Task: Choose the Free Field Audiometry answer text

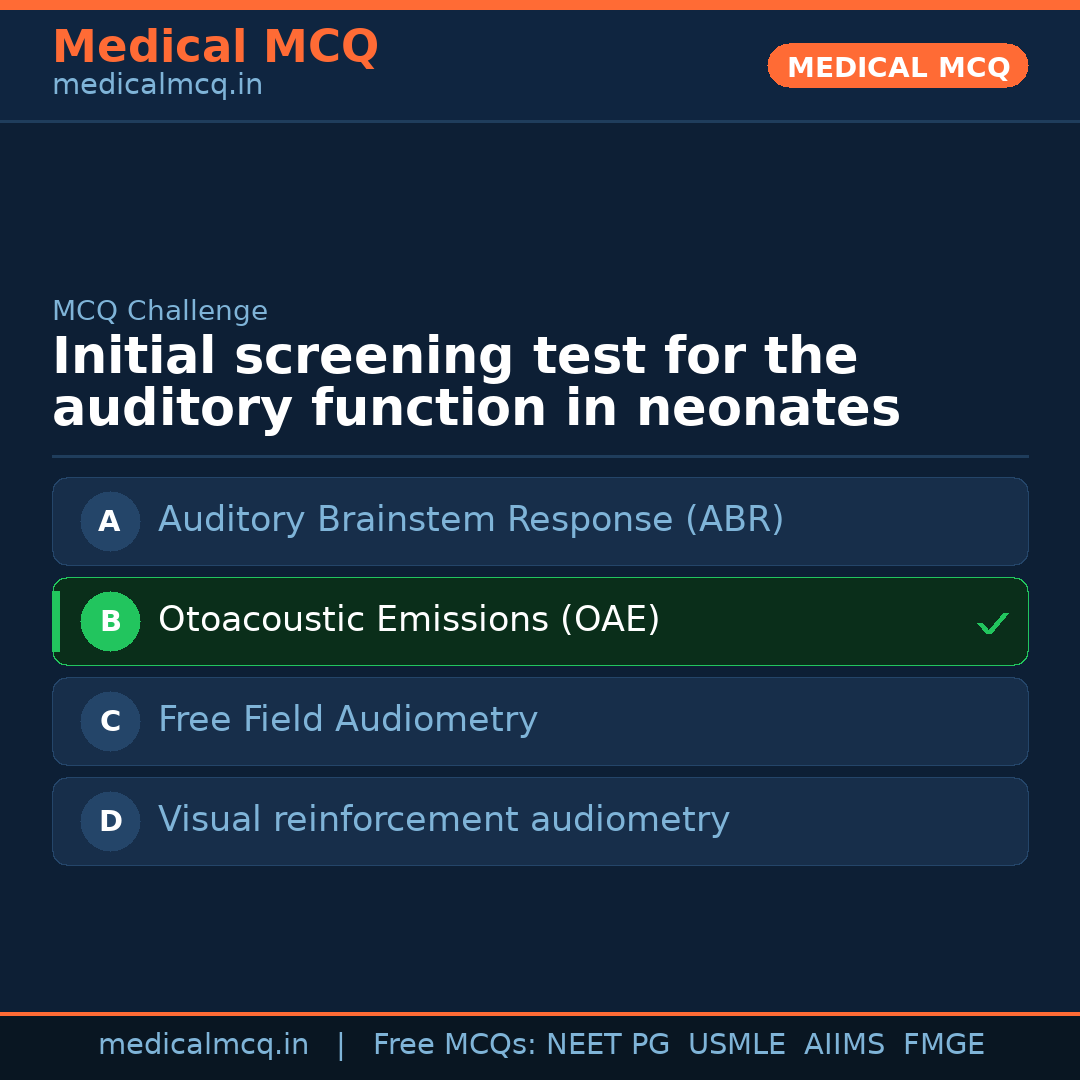Action: coord(347,720)
